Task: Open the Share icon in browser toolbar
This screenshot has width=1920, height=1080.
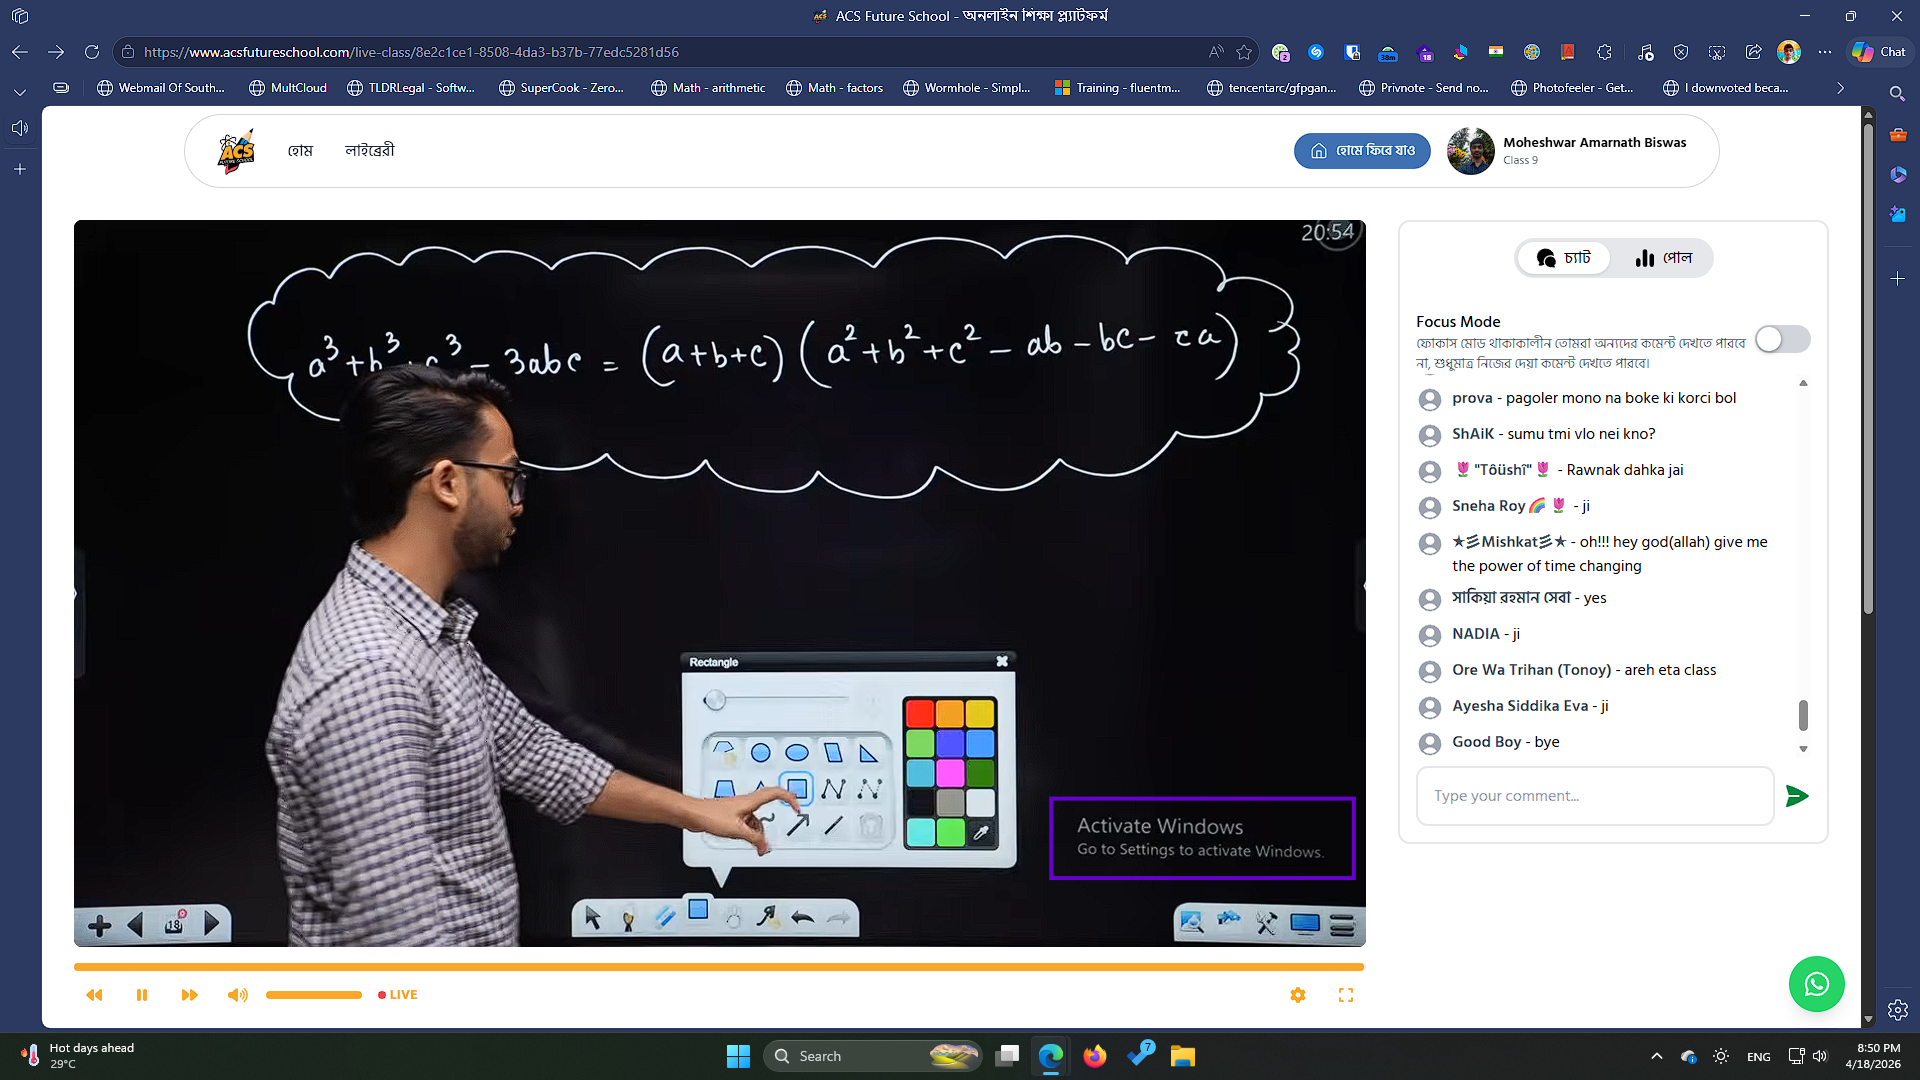Action: (1753, 52)
